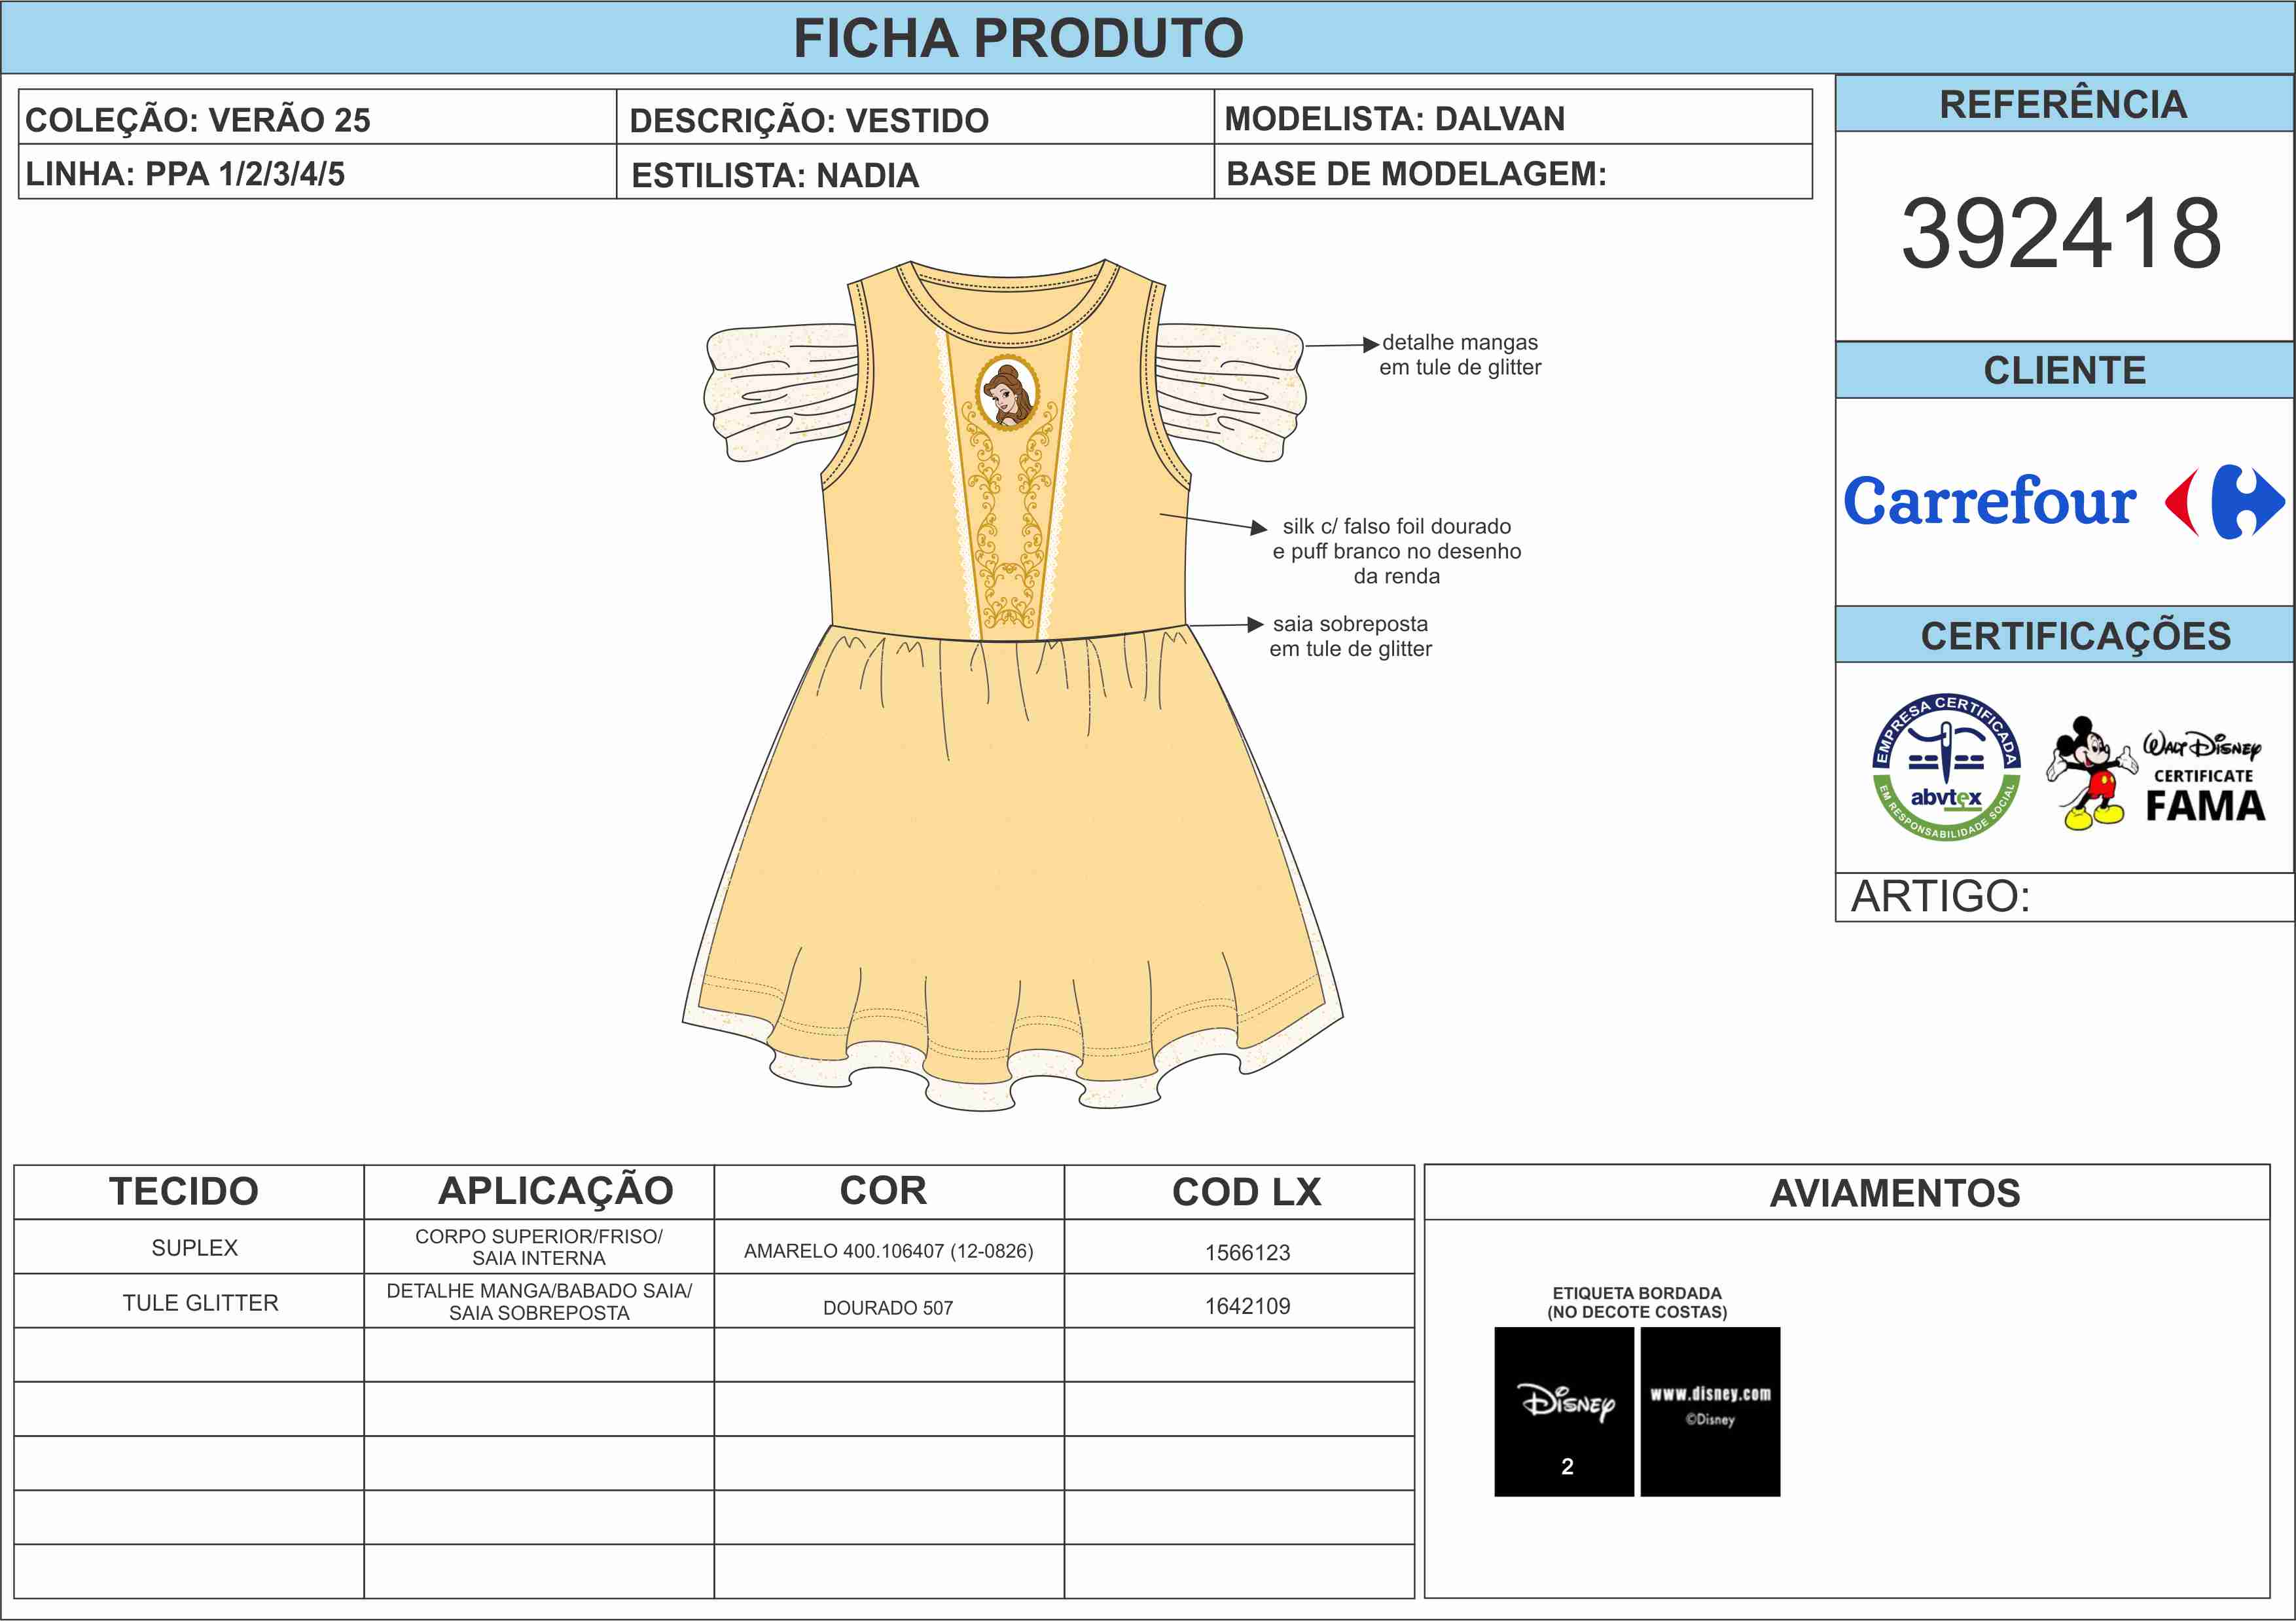Click the Belle princess cameo on dress
This screenshot has height=1621, width=2296.
pyautogui.click(x=1007, y=392)
